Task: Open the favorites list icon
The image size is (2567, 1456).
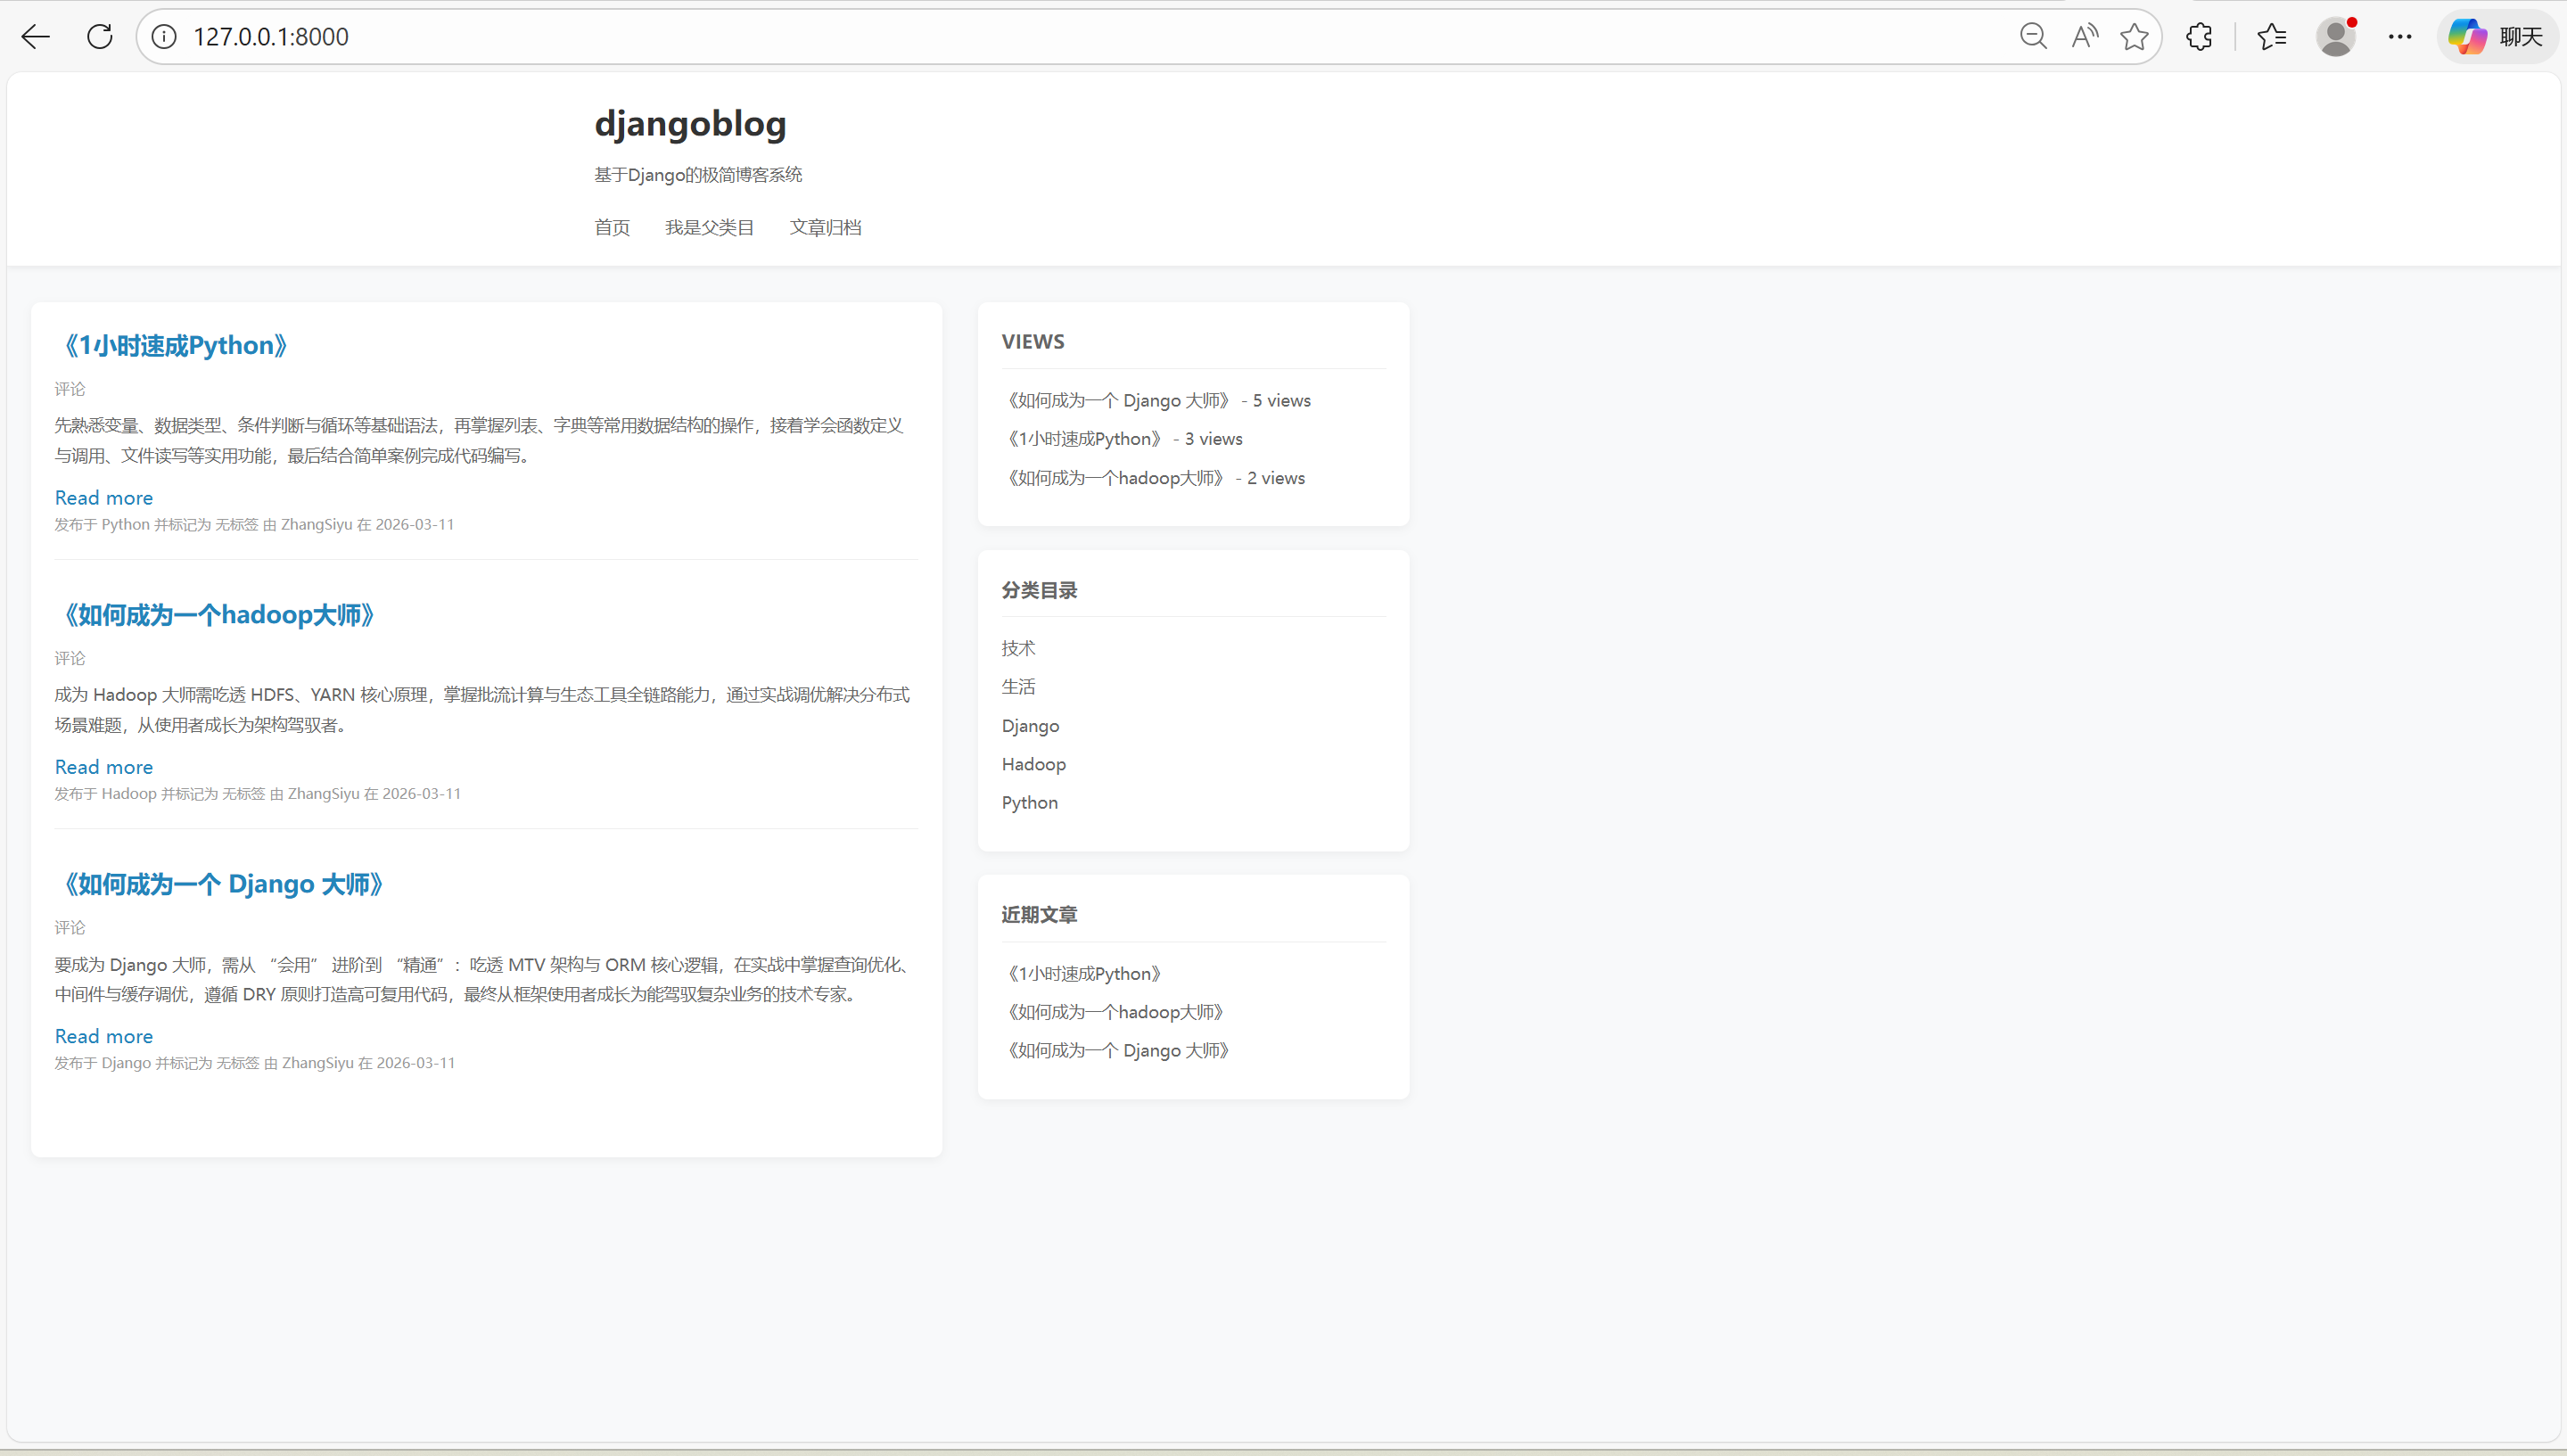Action: point(2272,37)
